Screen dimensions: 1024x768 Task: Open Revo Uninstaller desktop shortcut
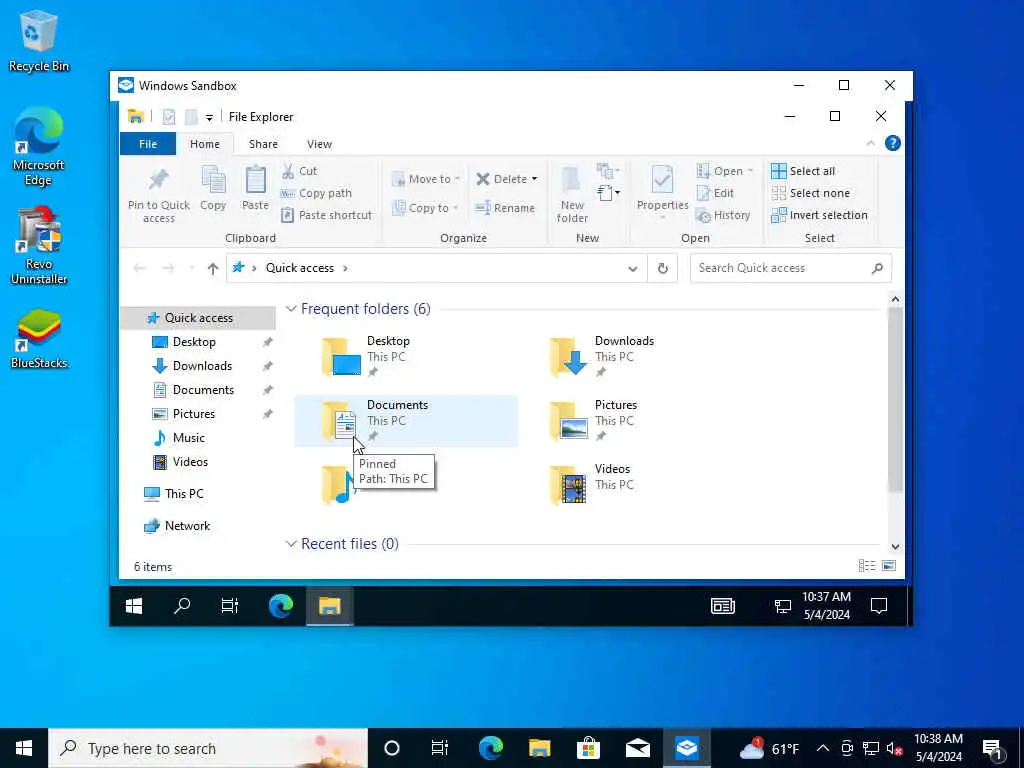39,246
